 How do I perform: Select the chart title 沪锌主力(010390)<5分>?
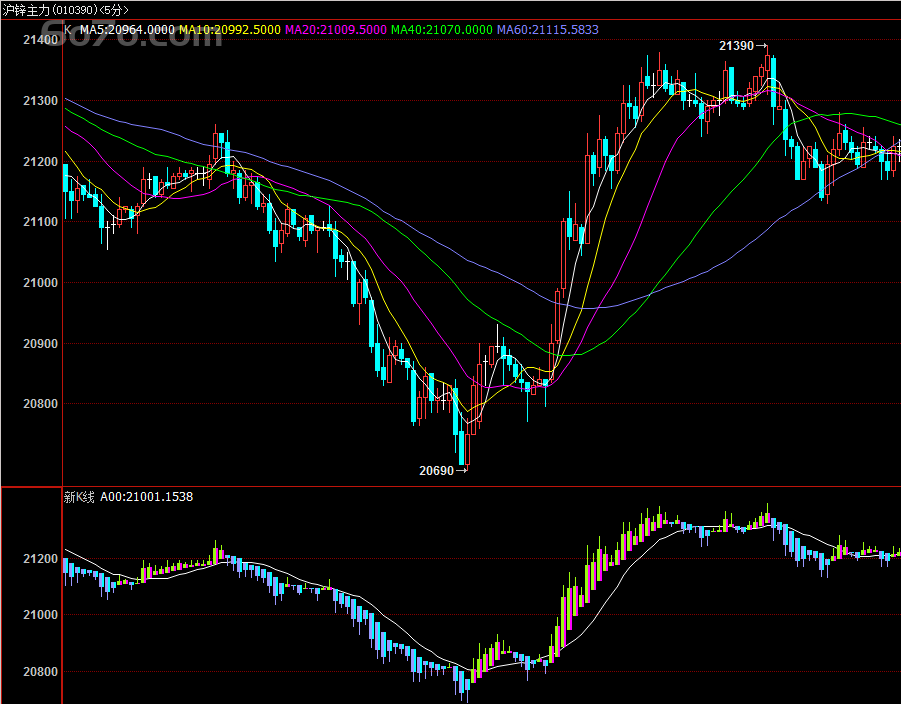(x=66, y=10)
